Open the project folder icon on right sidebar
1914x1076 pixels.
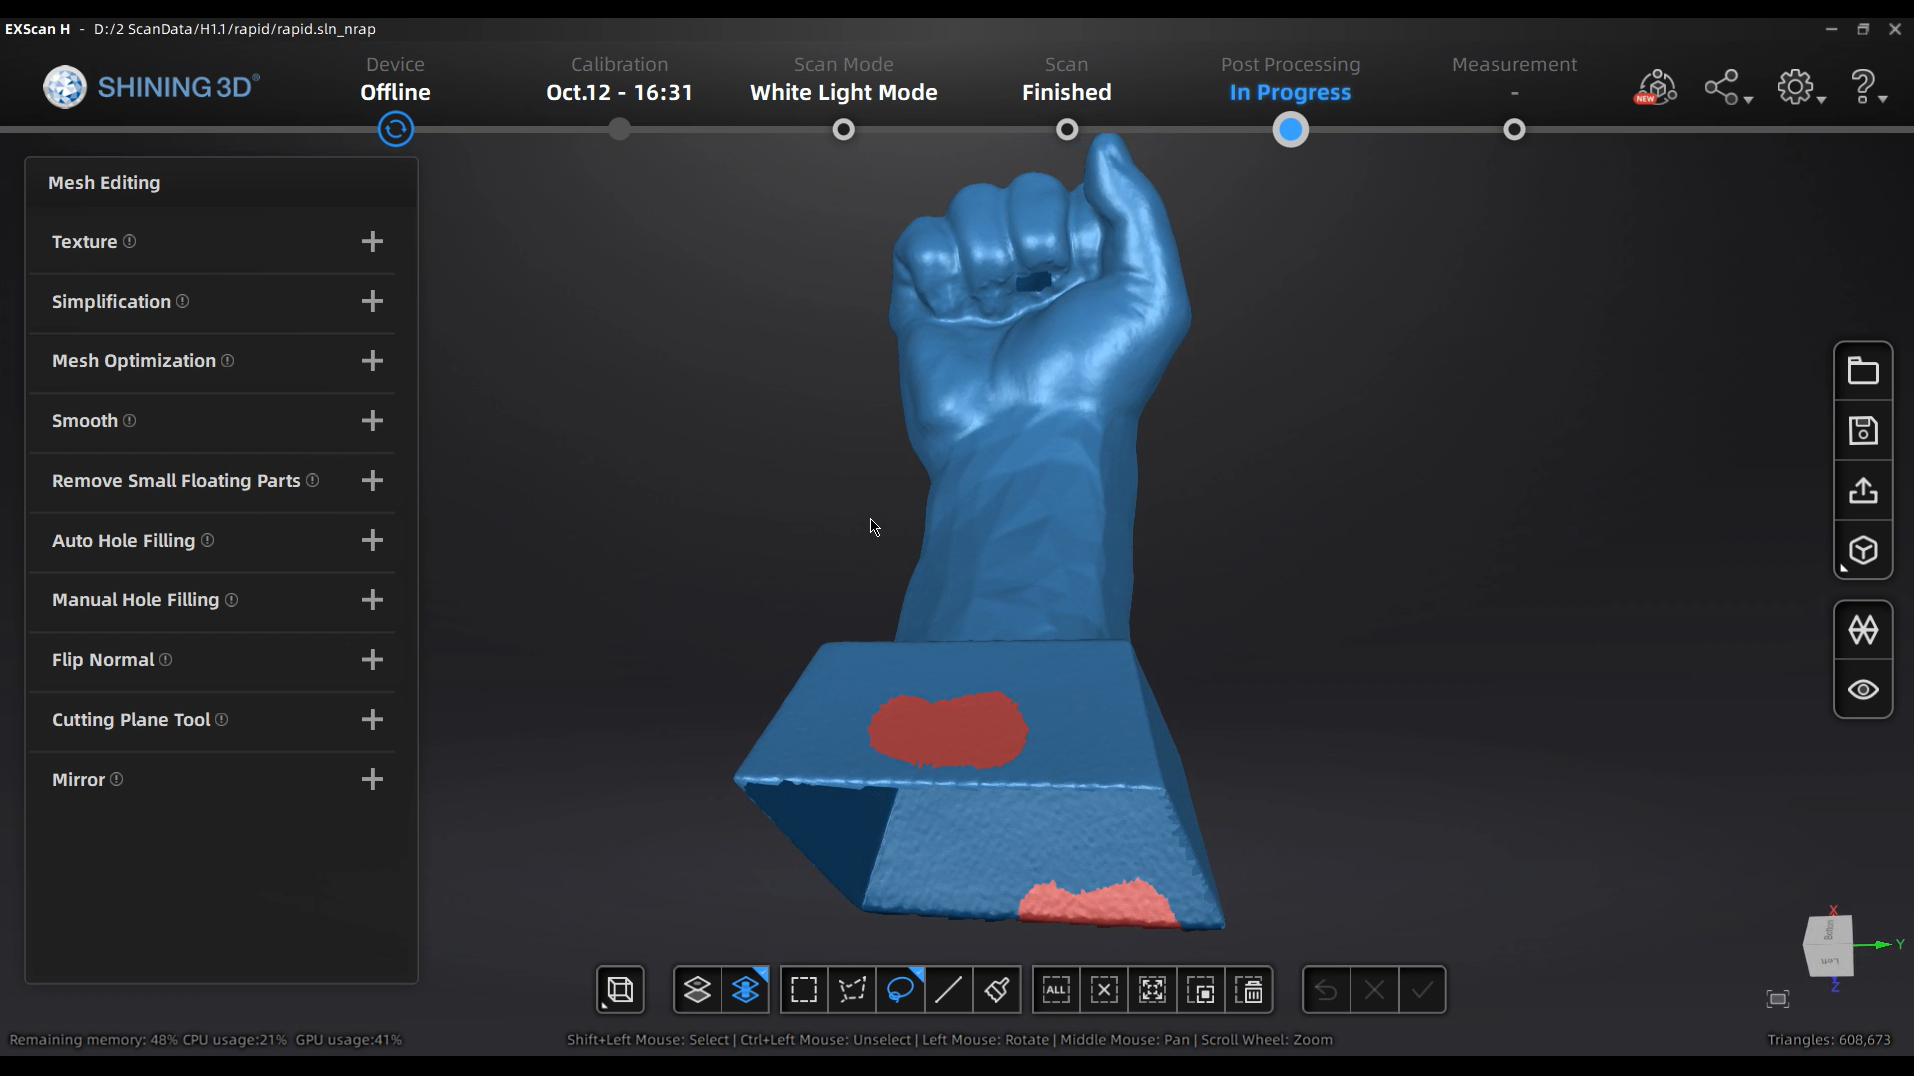1862,370
